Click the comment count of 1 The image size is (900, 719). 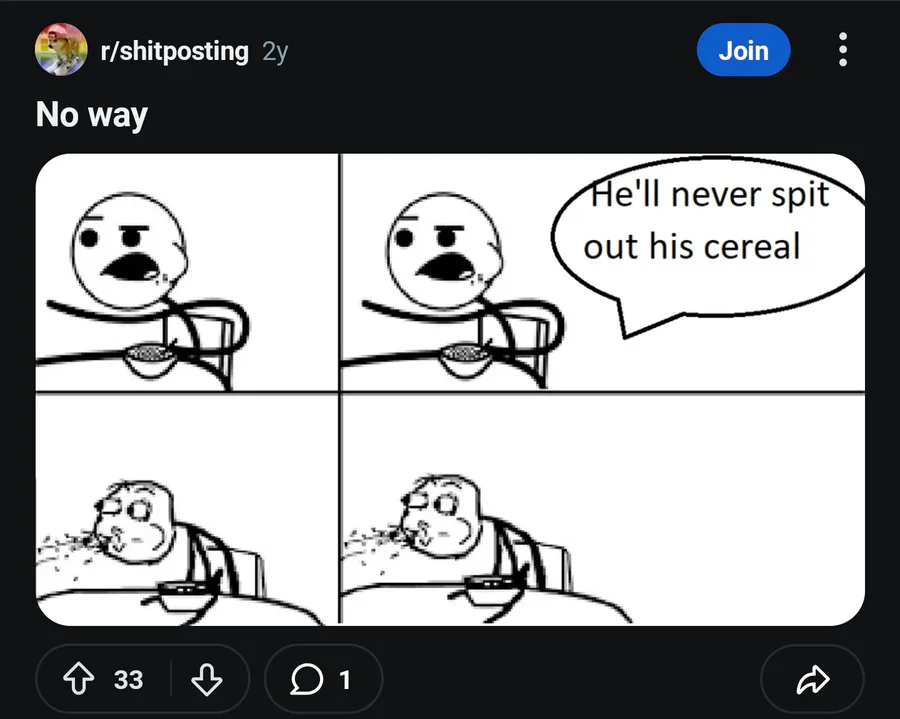[344, 680]
